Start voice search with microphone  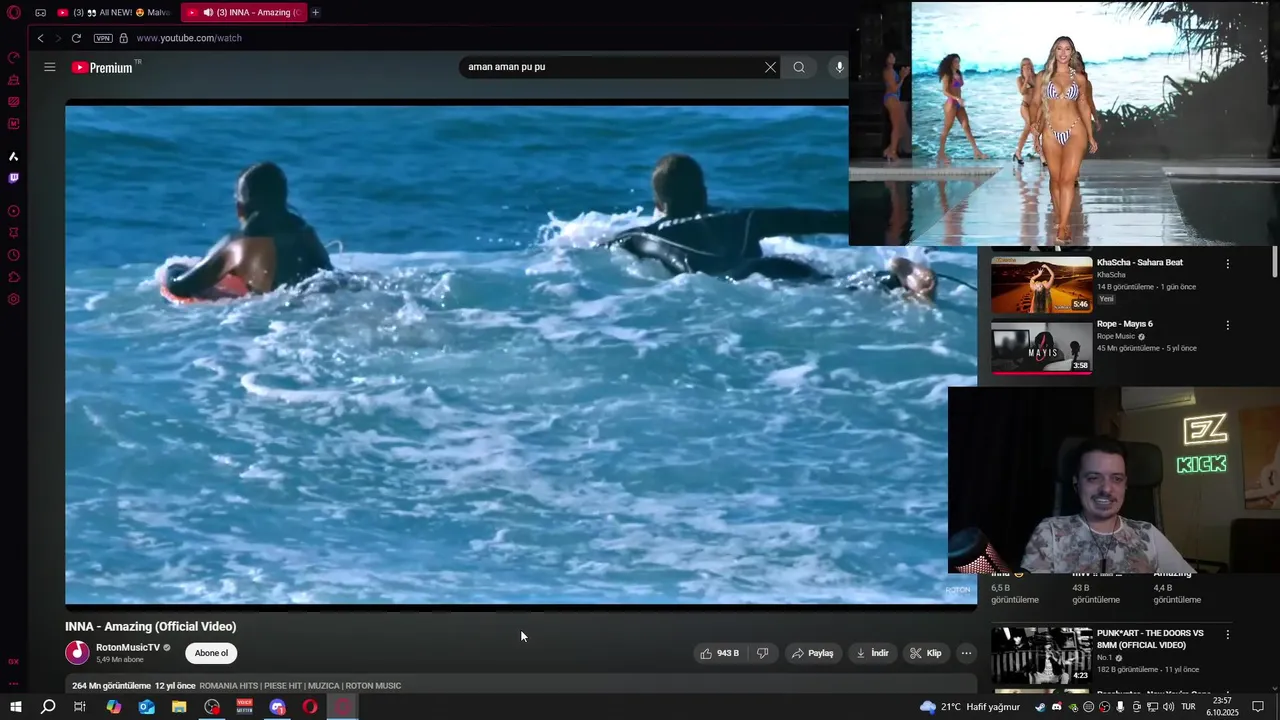[839, 67]
